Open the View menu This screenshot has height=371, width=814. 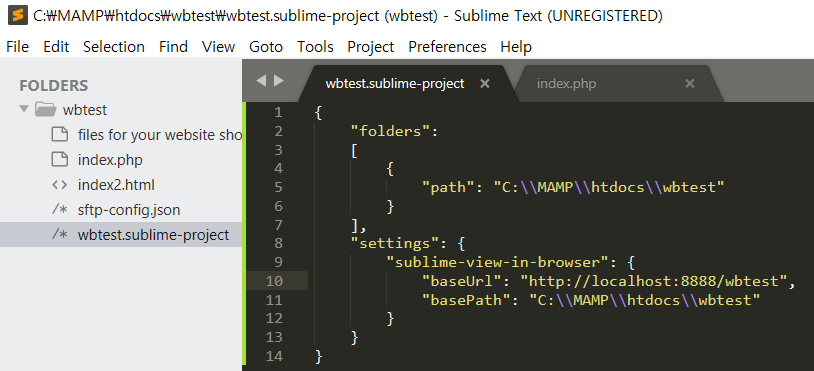tap(219, 47)
